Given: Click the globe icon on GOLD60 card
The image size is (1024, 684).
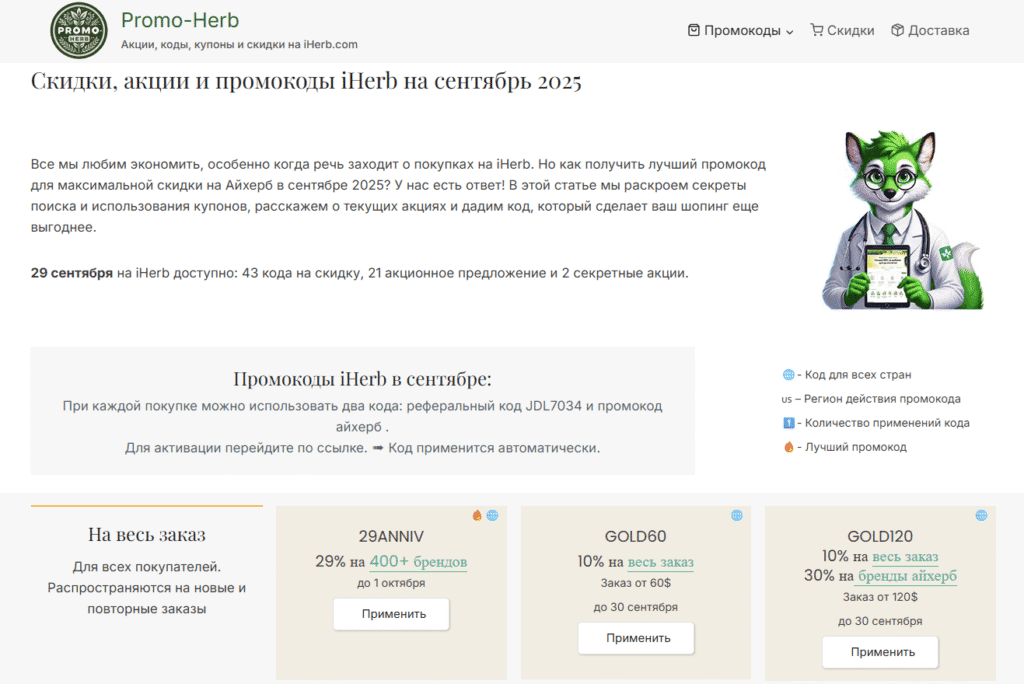Looking at the screenshot, I should tap(737, 516).
